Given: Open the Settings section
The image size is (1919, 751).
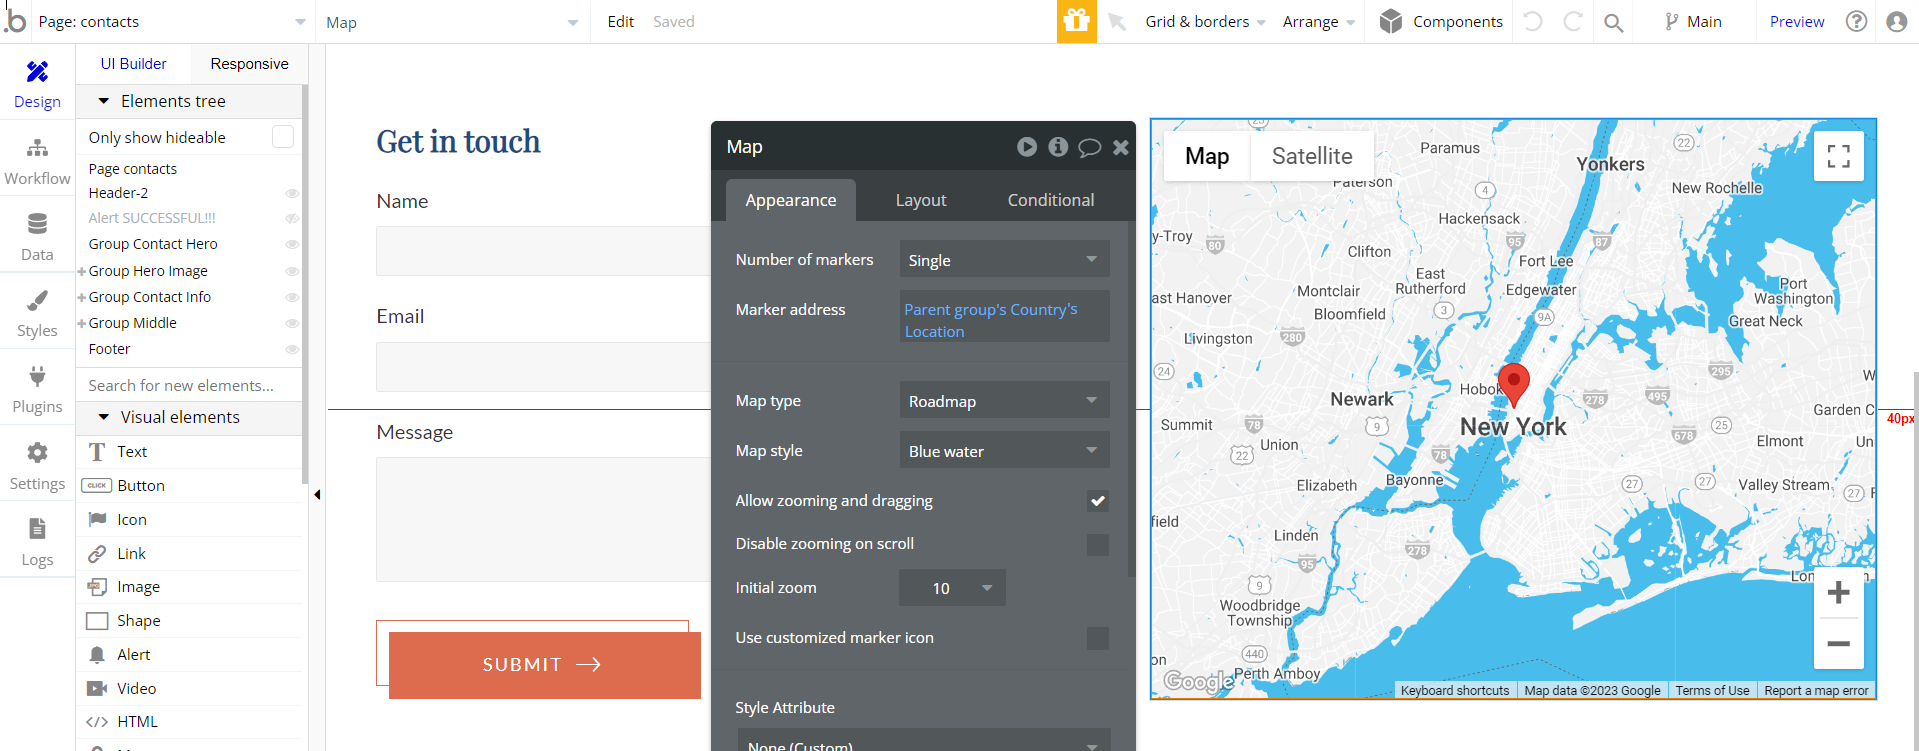Looking at the screenshot, I should click(x=37, y=466).
